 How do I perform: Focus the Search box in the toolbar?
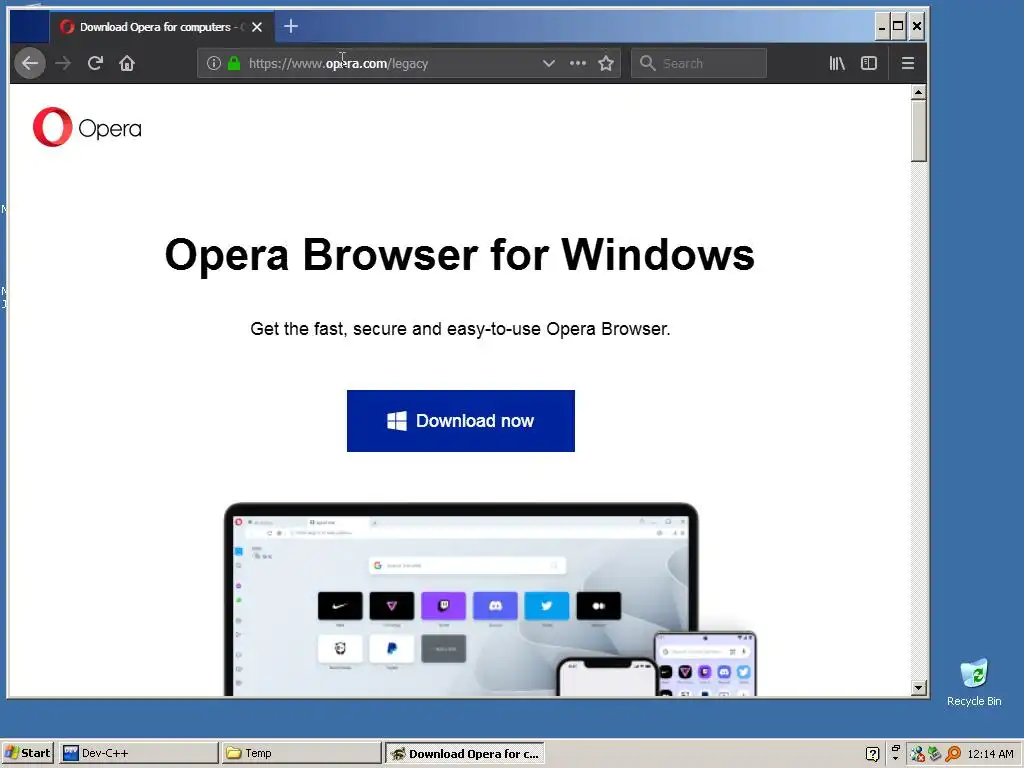pos(699,63)
